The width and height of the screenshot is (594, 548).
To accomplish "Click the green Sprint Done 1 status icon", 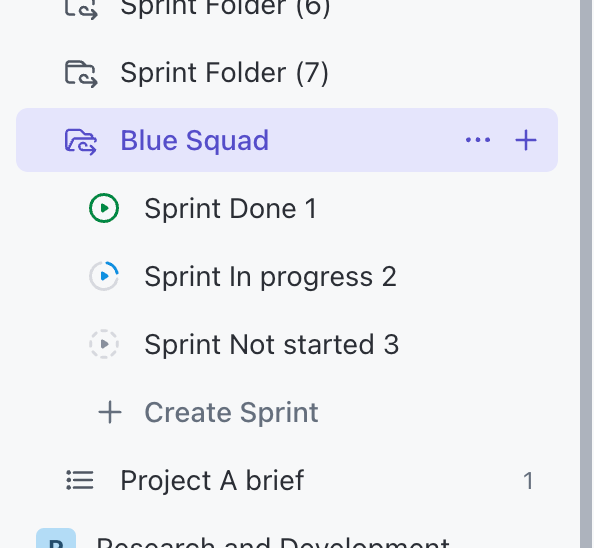I will (x=104, y=208).
